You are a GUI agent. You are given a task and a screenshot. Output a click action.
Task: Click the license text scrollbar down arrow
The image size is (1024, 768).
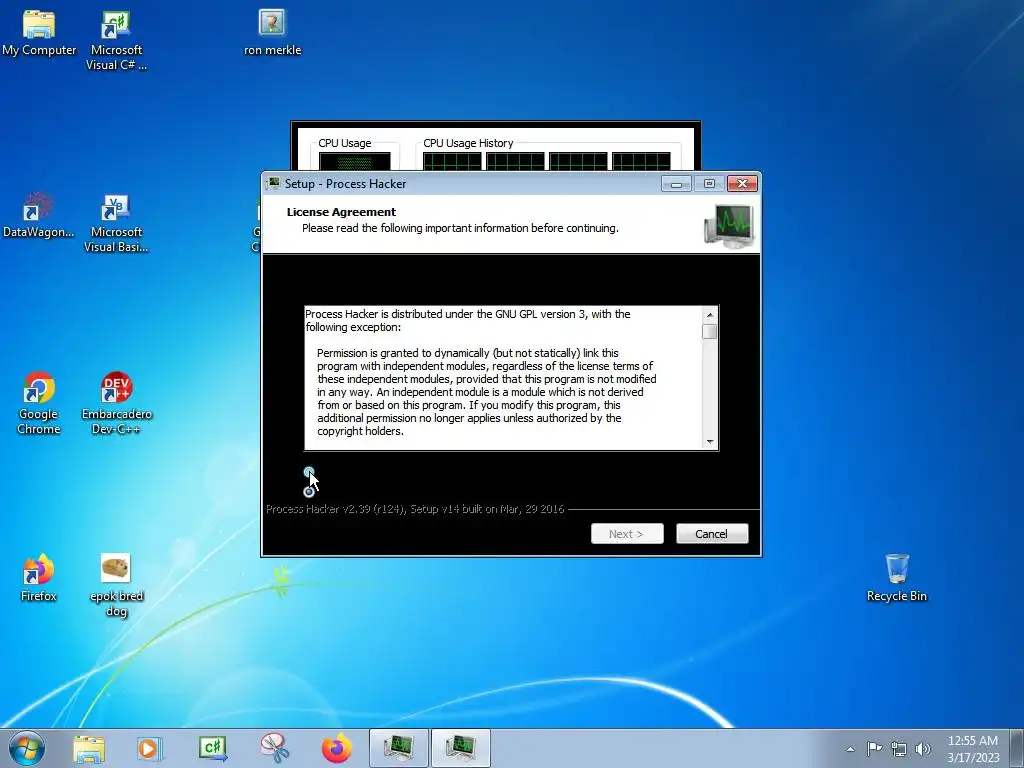[710, 442]
